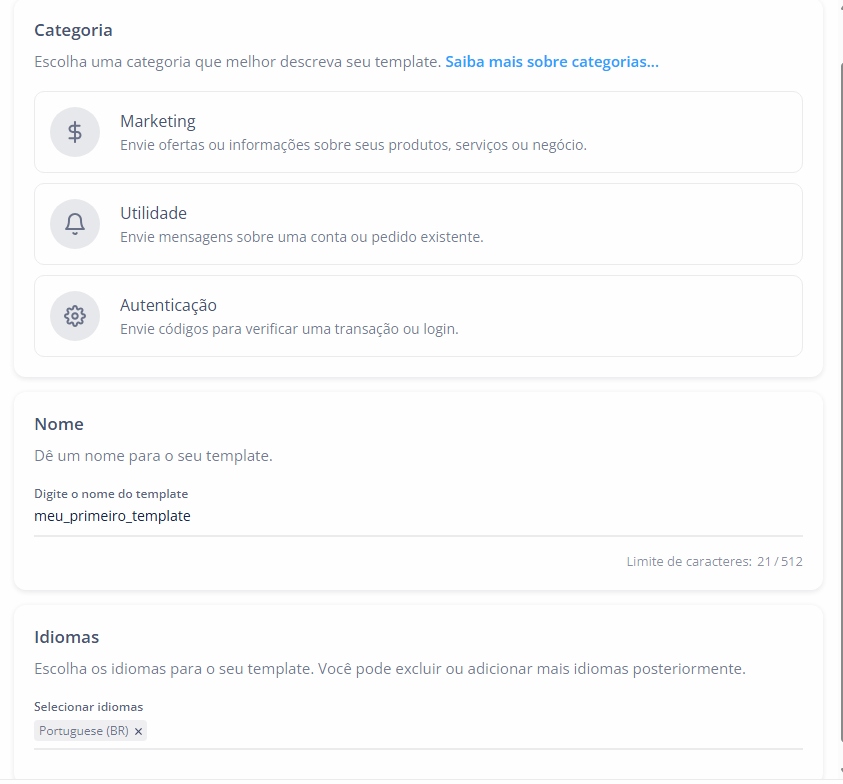
Task: Click the Nome section heading
Action: pyautogui.click(x=59, y=424)
